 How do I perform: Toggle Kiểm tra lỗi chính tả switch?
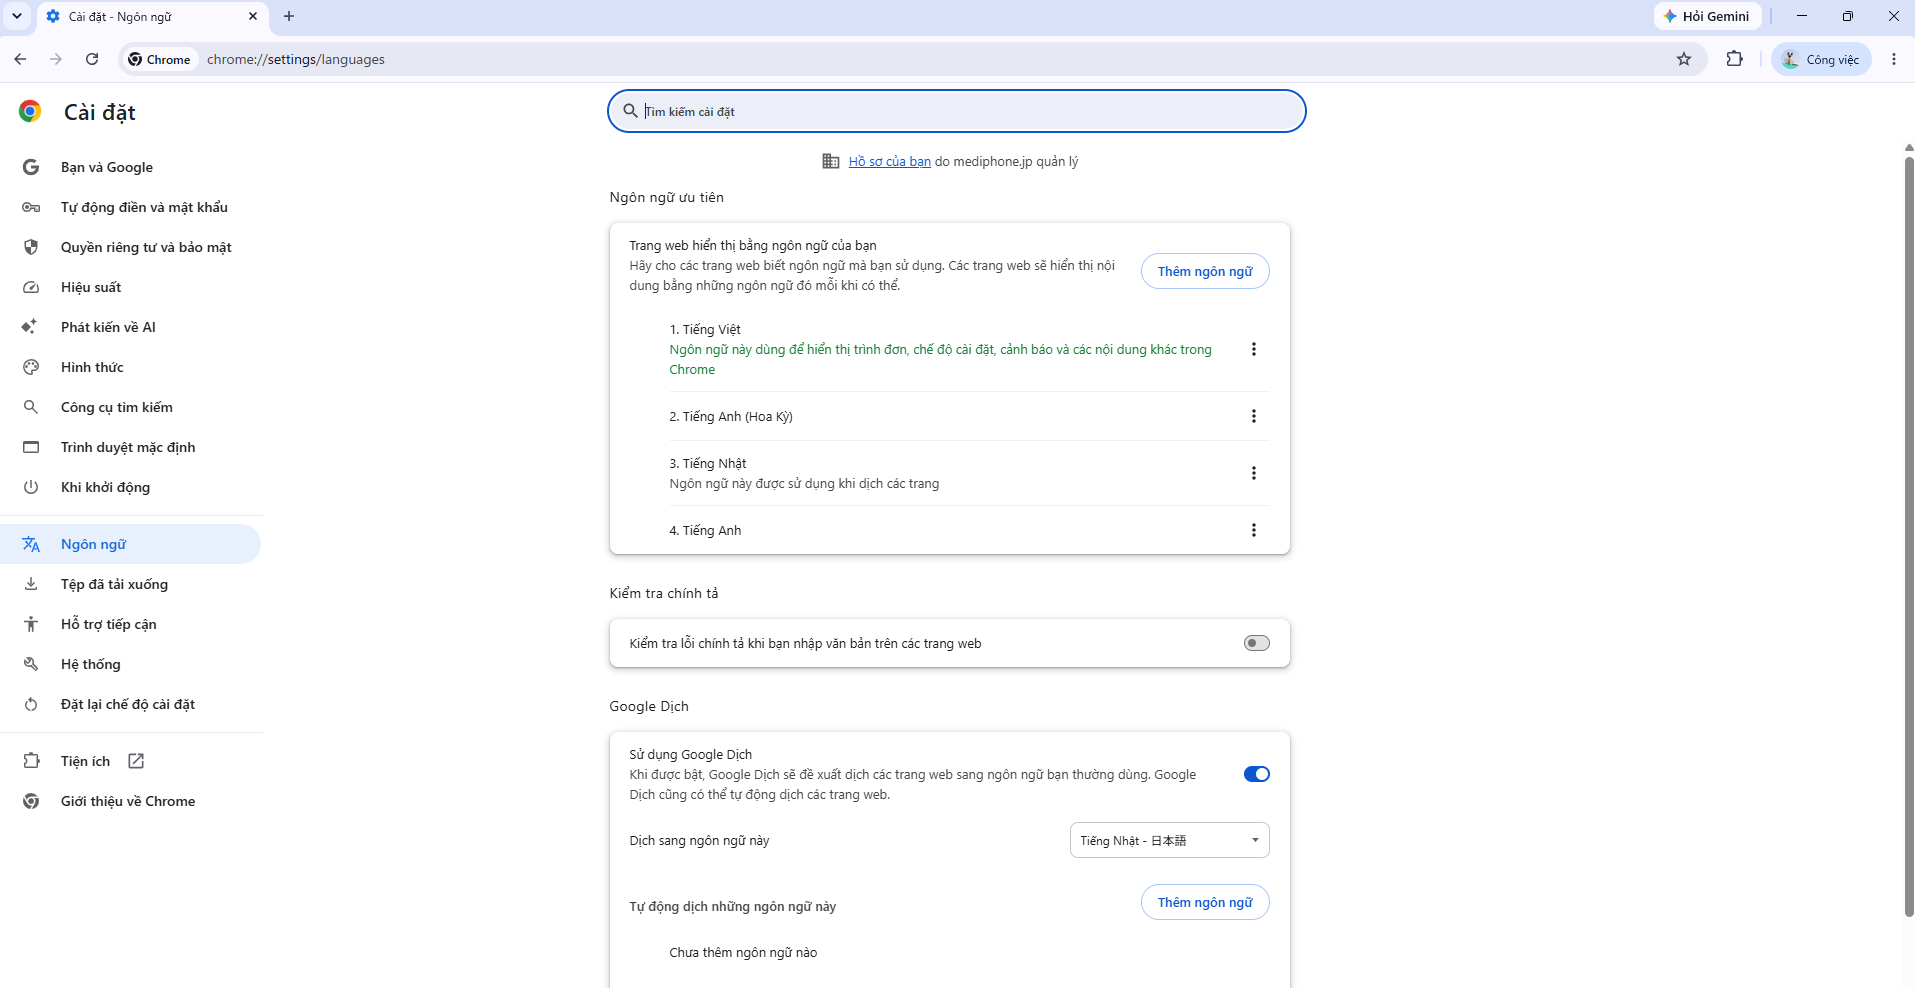pos(1256,643)
